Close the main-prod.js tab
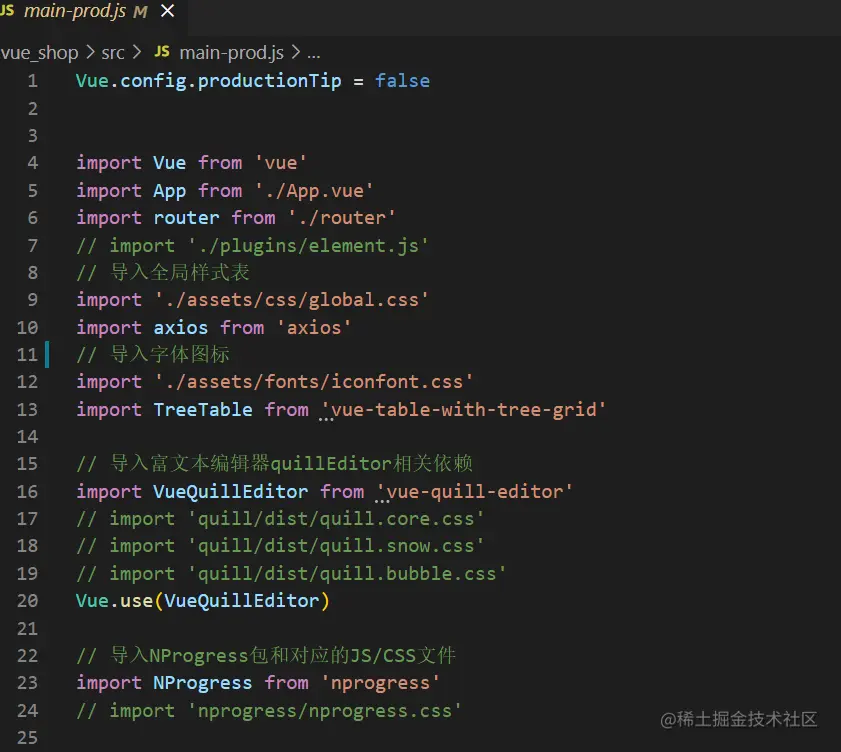This screenshot has height=752, width=841. [x=166, y=13]
